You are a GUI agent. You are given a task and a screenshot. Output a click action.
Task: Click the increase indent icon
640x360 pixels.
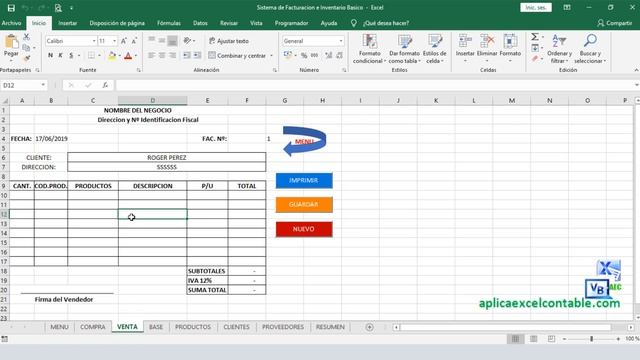(197, 56)
